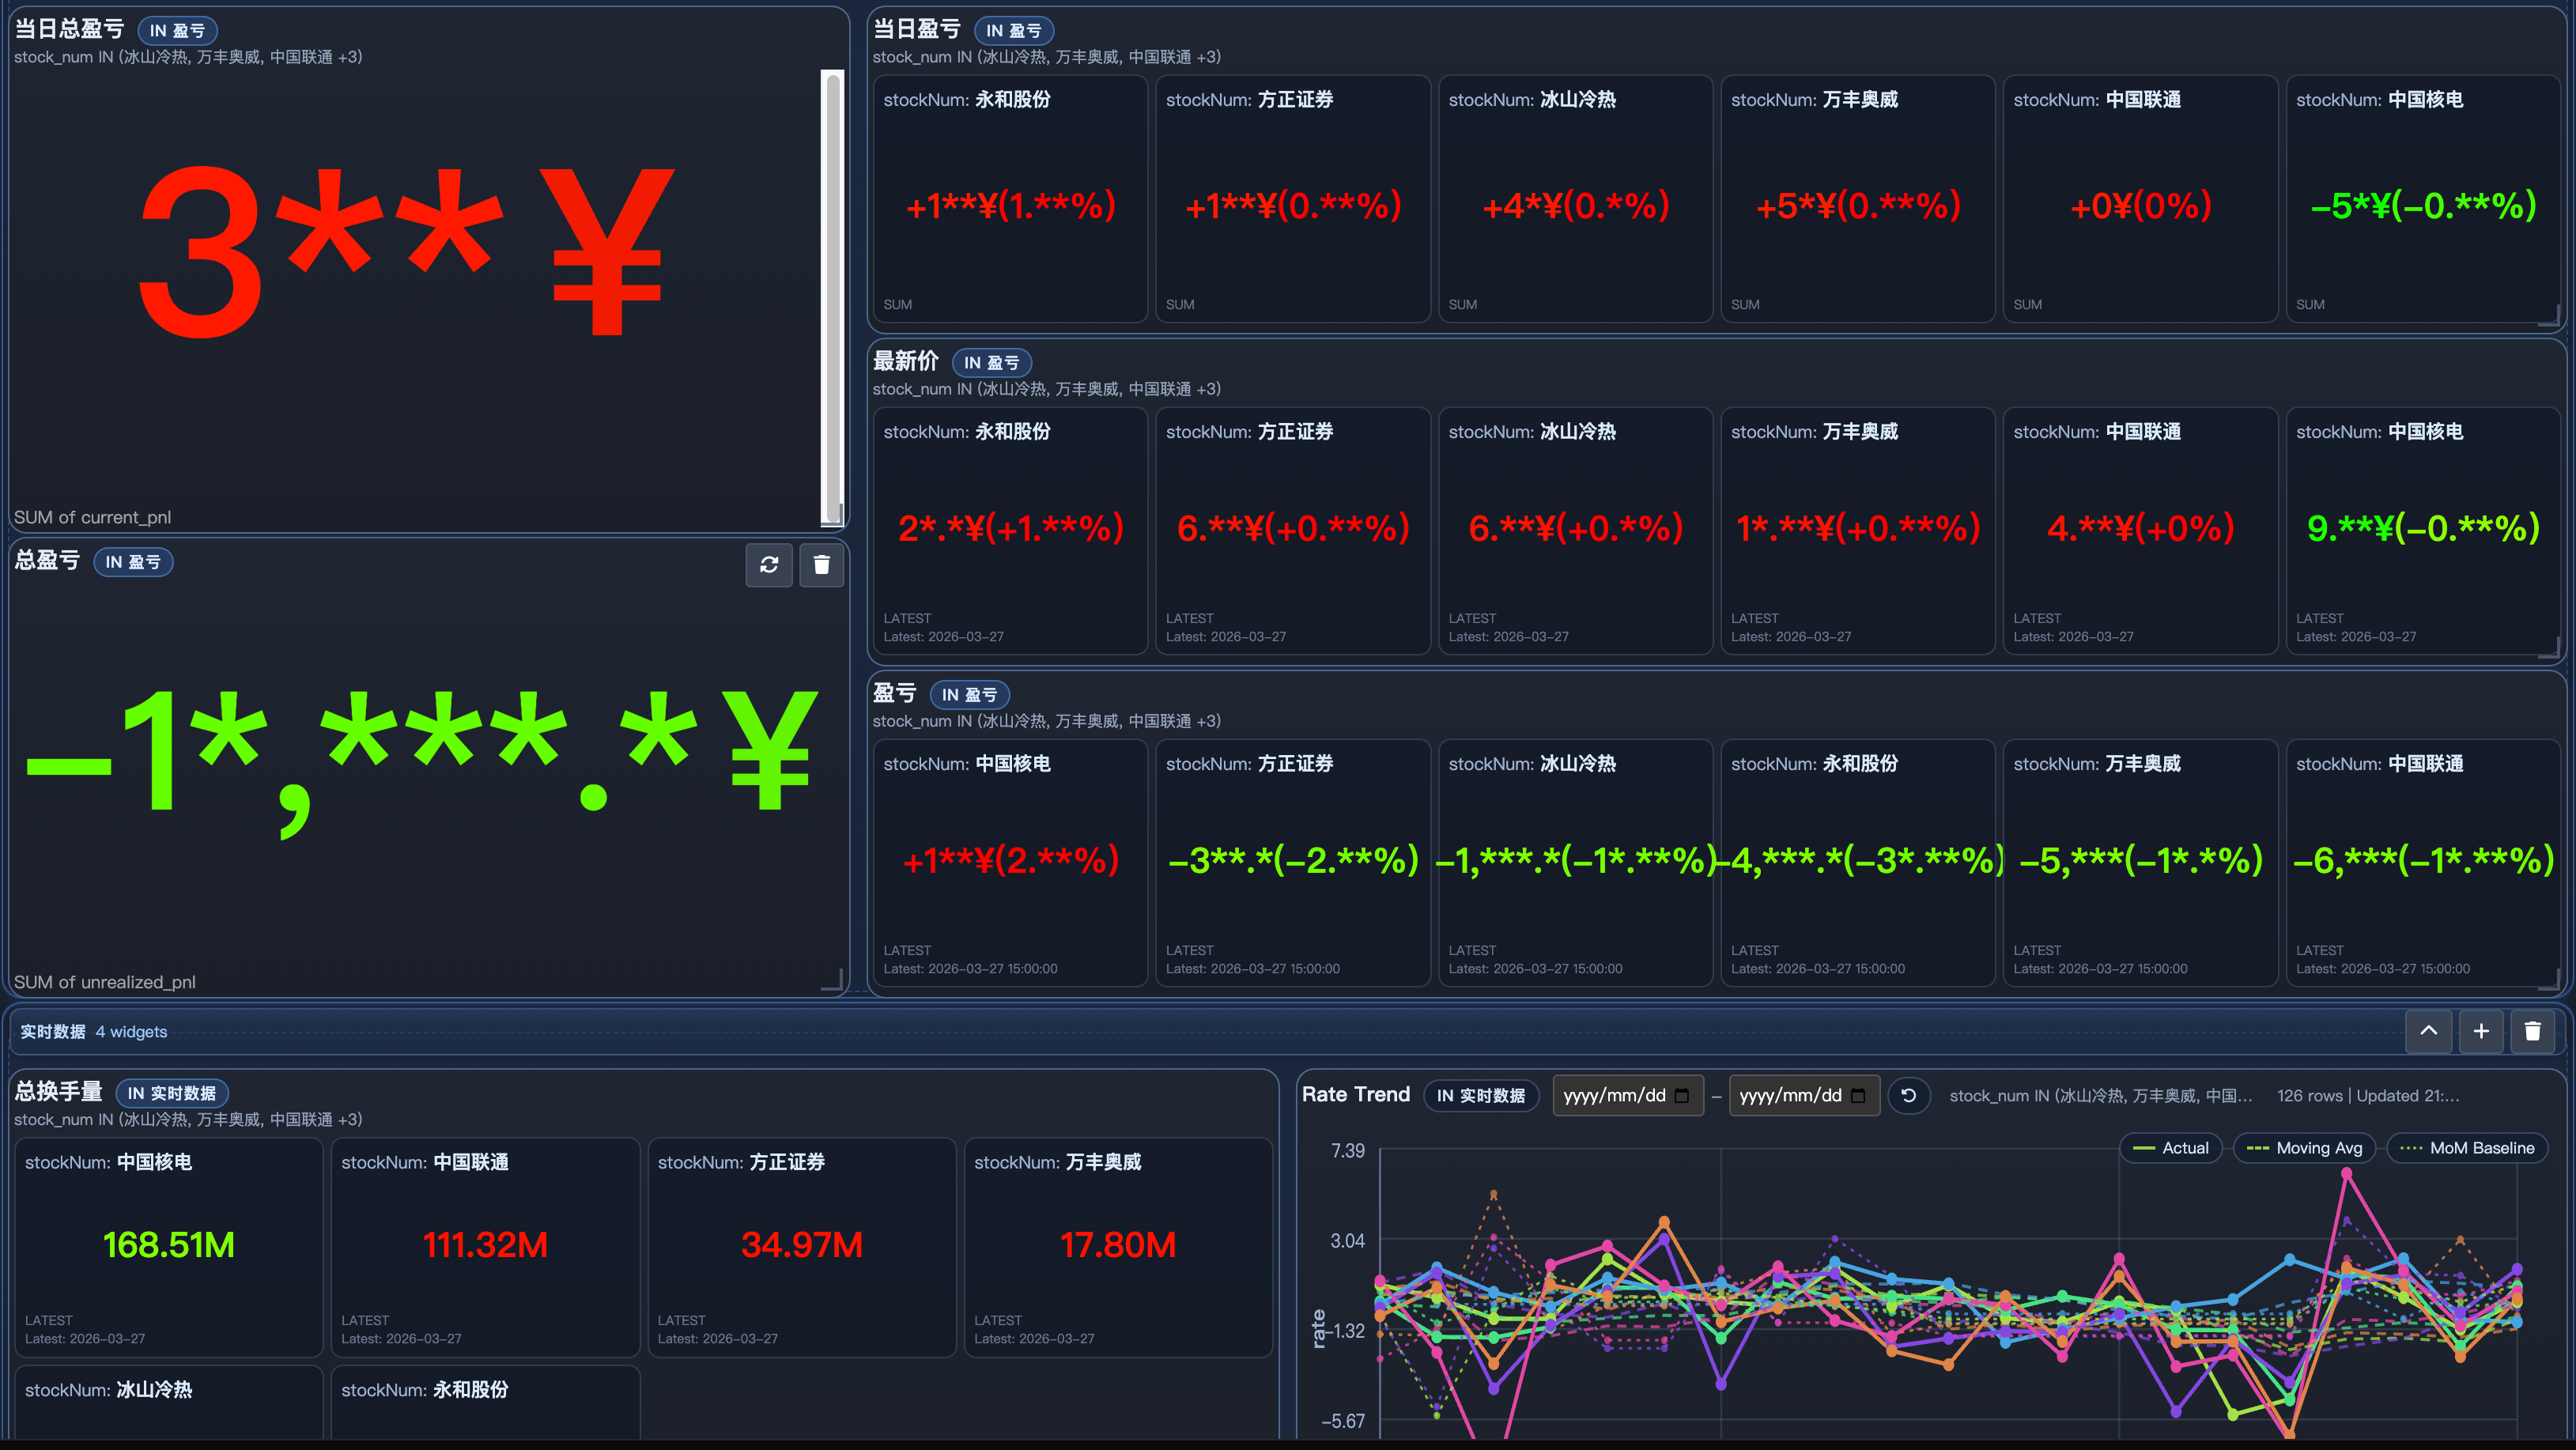Toggle Actual series in chart legend
2576x1450 pixels.
(2171, 1148)
